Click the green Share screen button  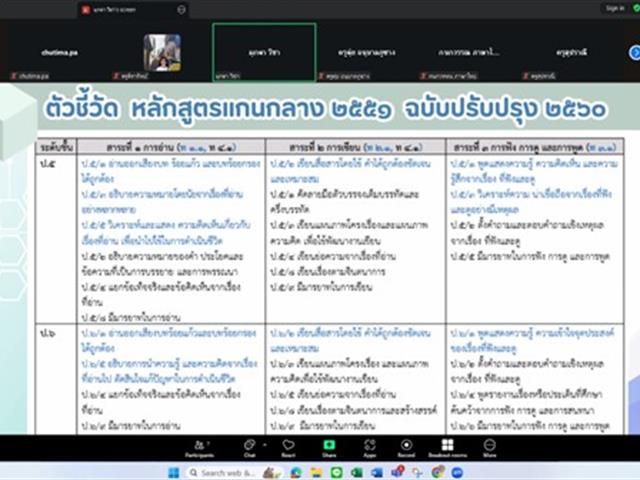click(x=329, y=447)
